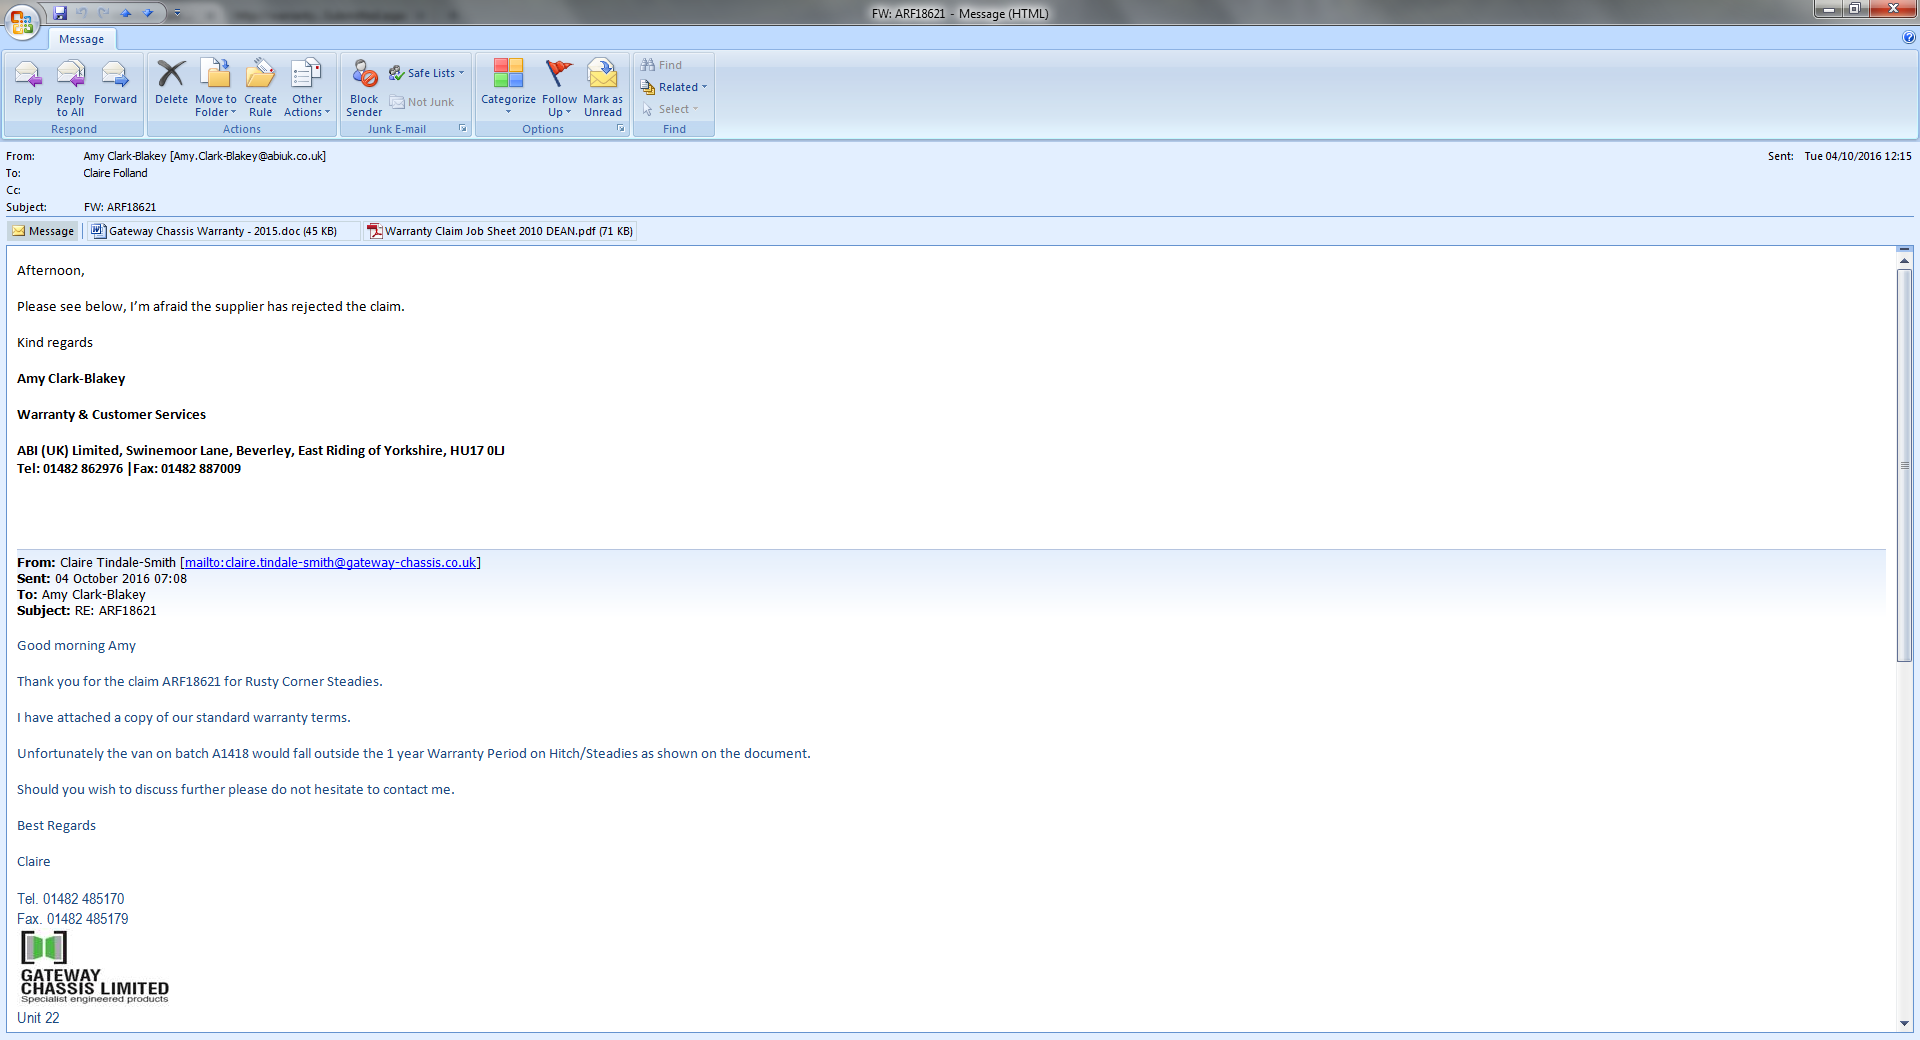Viewport: 1920px width, 1040px height.
Task: Open the Safe Lists dropdown
Action: pos(427,73)
